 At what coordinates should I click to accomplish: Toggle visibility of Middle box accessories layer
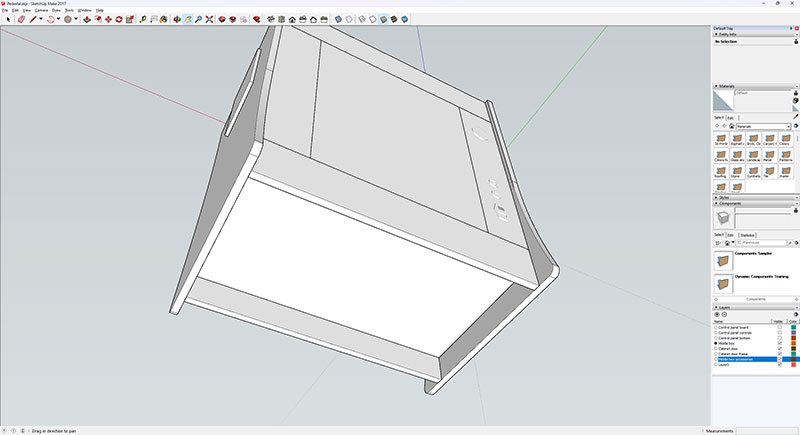coord(780,360)
